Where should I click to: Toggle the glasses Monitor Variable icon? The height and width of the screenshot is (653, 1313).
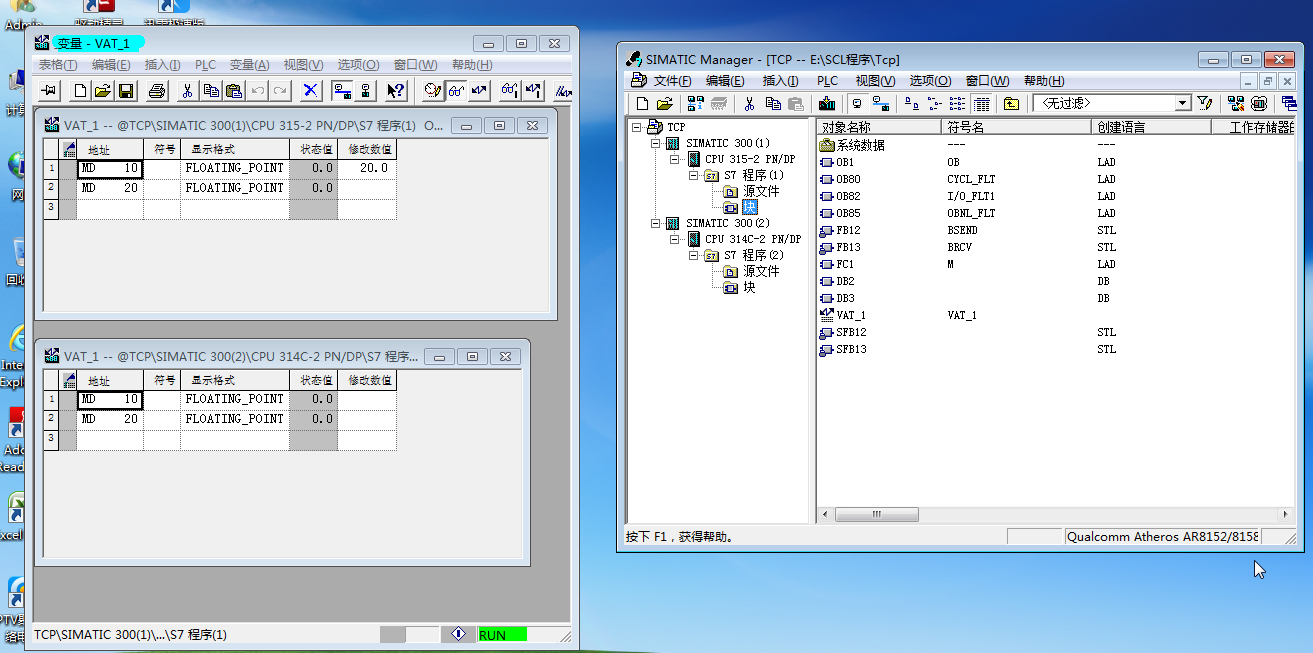pos(456,91)
